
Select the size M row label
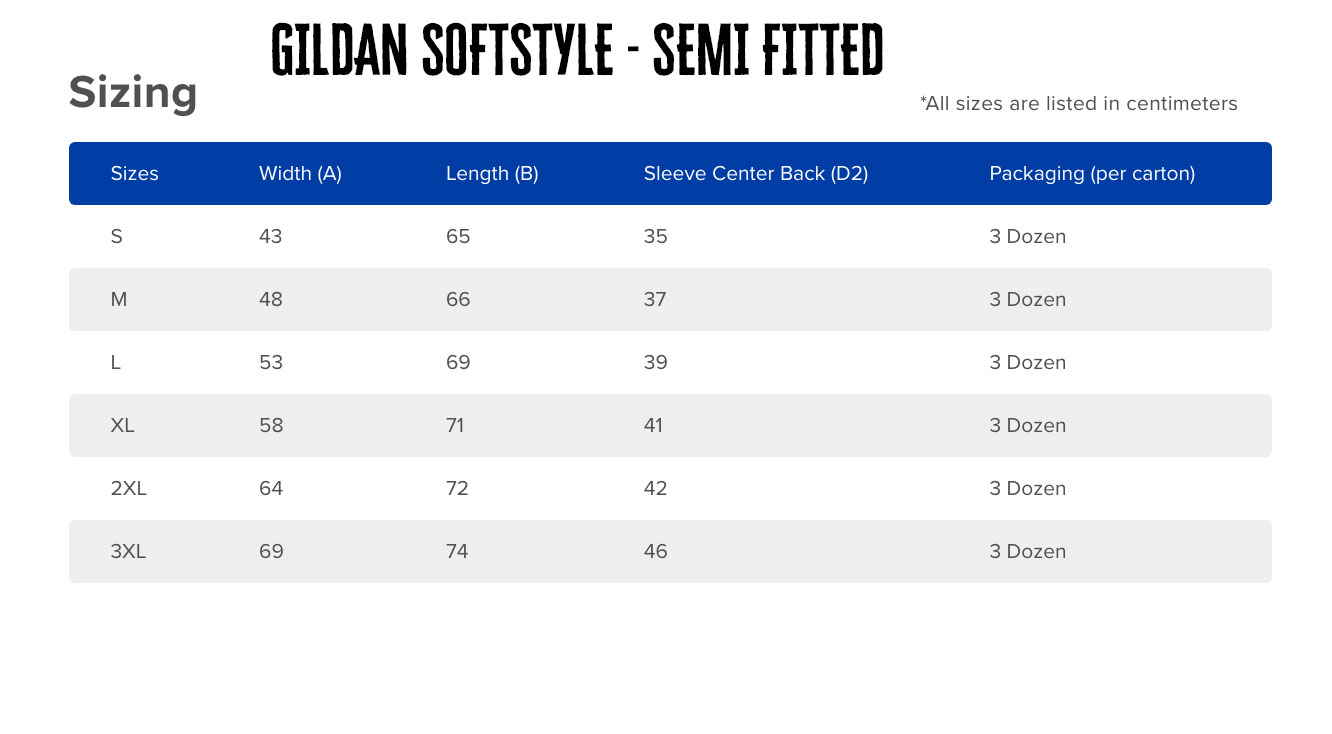[118, 299]
